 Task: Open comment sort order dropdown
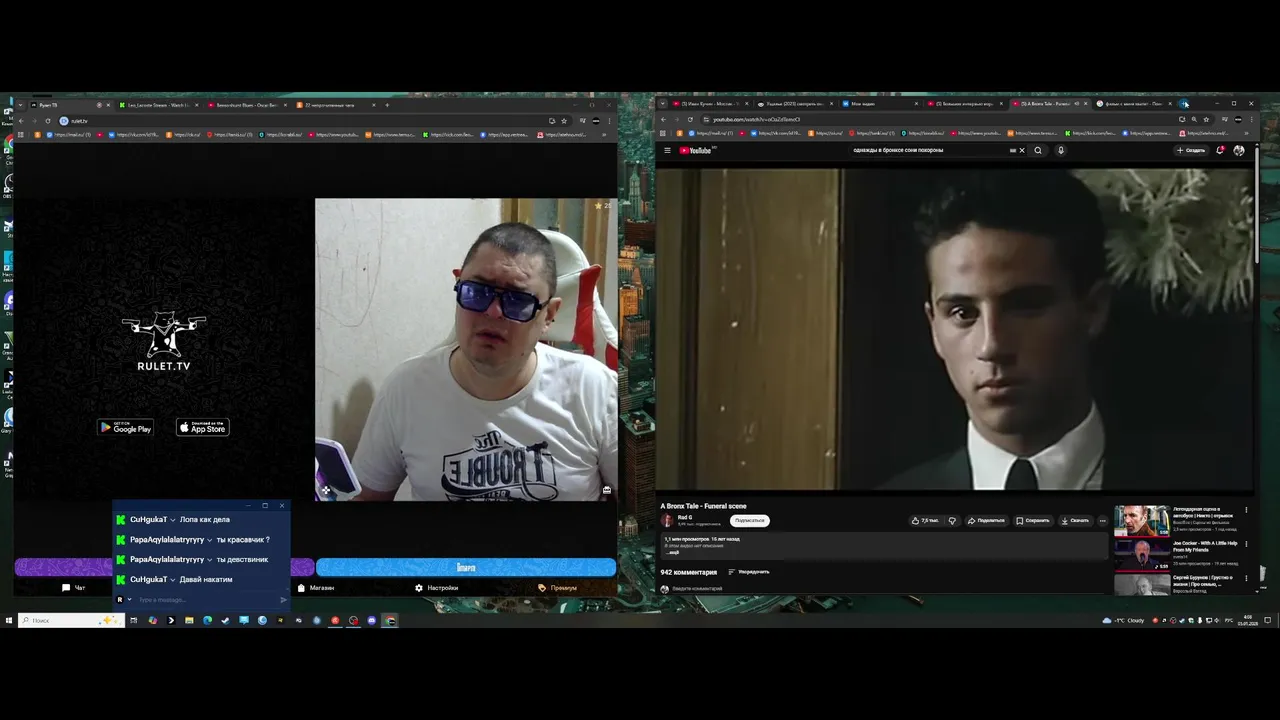tap(749, 572)
